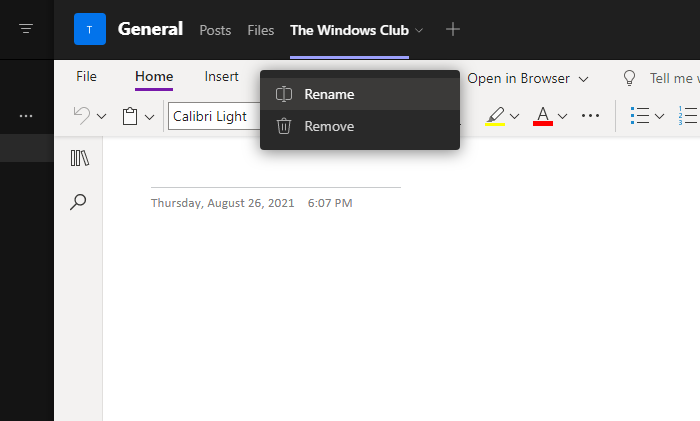This screenshot has width=700, height=421.
Task: Click the team avatar tile T
Action: point(90,29)
